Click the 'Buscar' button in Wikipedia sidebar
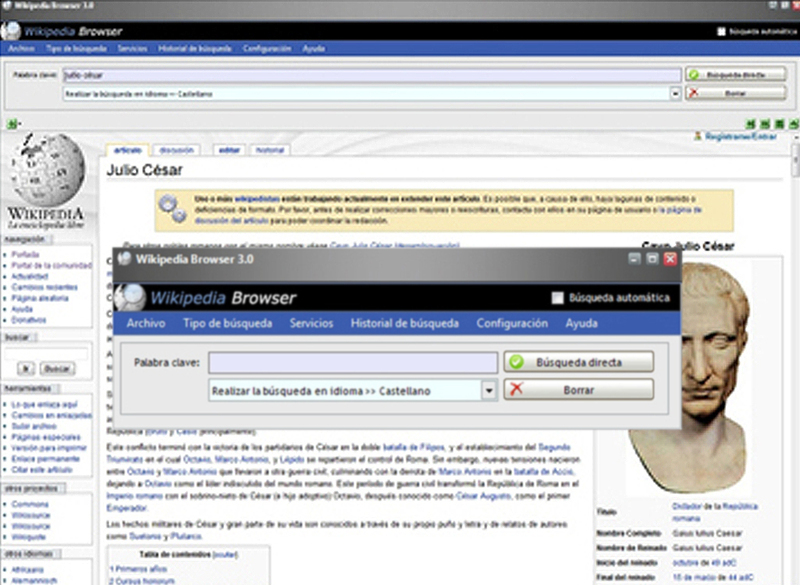The image size is (800, 585). pyautogui.click(x=57, y=368)
